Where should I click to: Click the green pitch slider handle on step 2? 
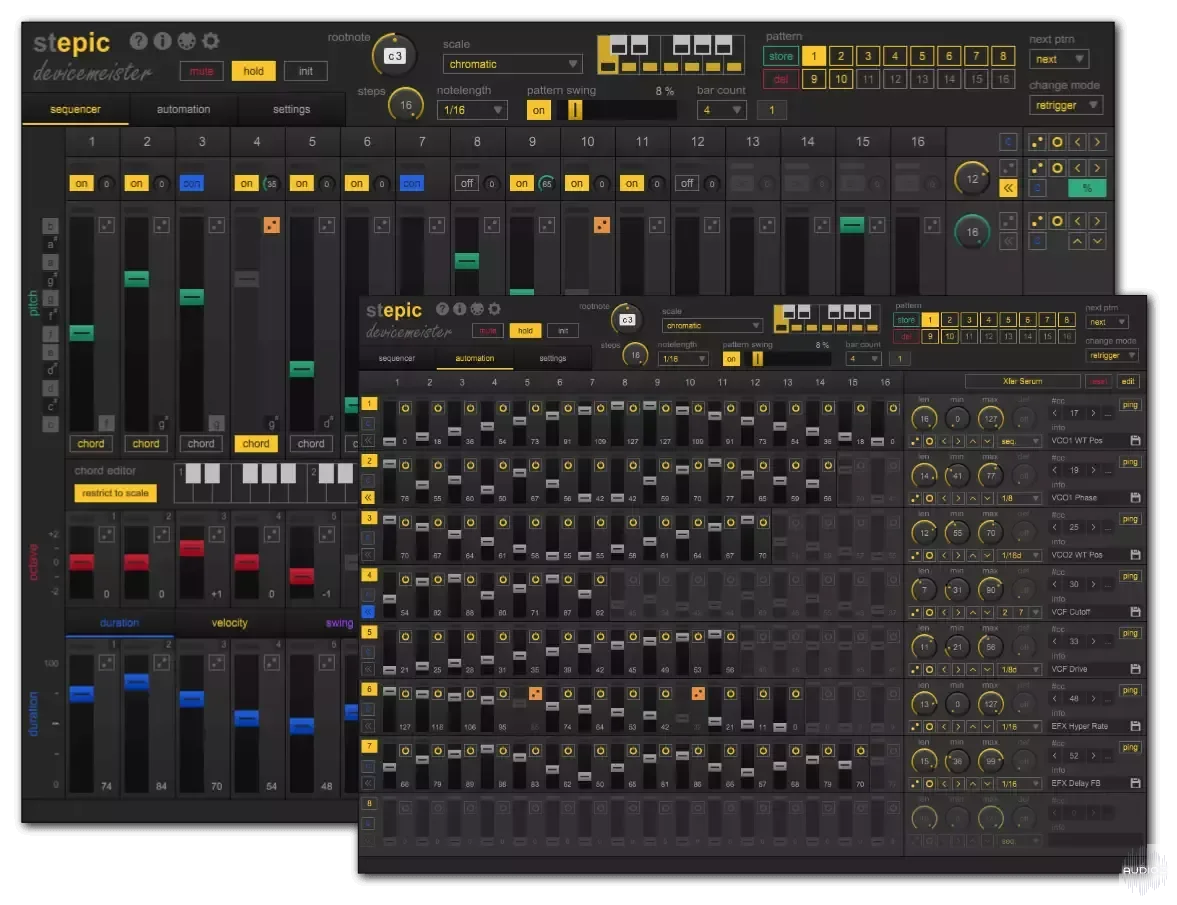tap(137, 278)
